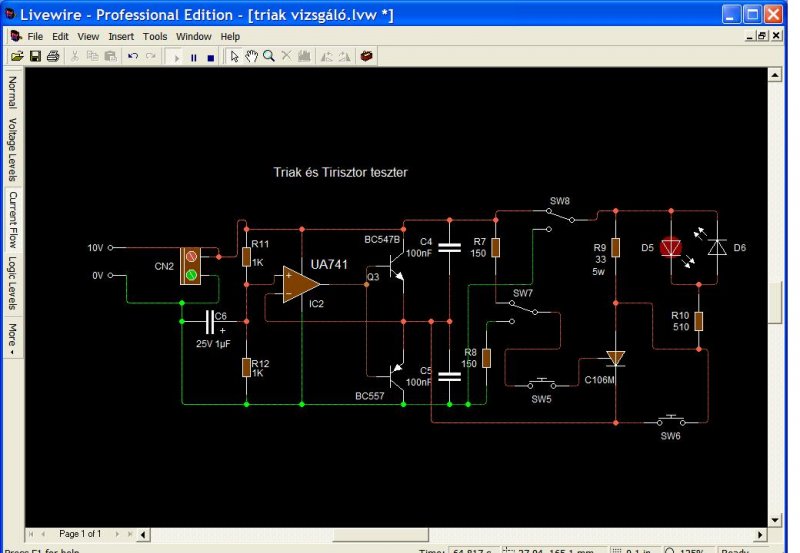Choose the hand Pan tool
This screenshot has width=800, height=553.
(x=252, y=56)
